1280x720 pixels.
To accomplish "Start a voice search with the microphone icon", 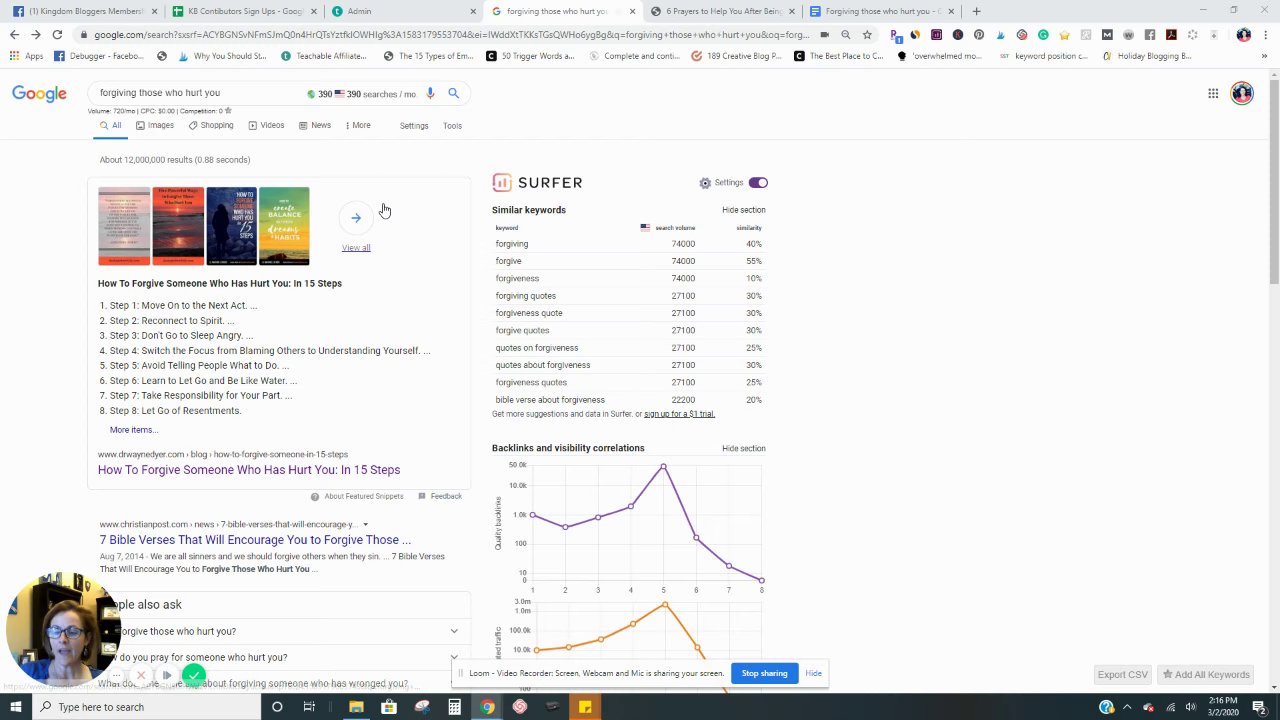I will pos(430,93).
